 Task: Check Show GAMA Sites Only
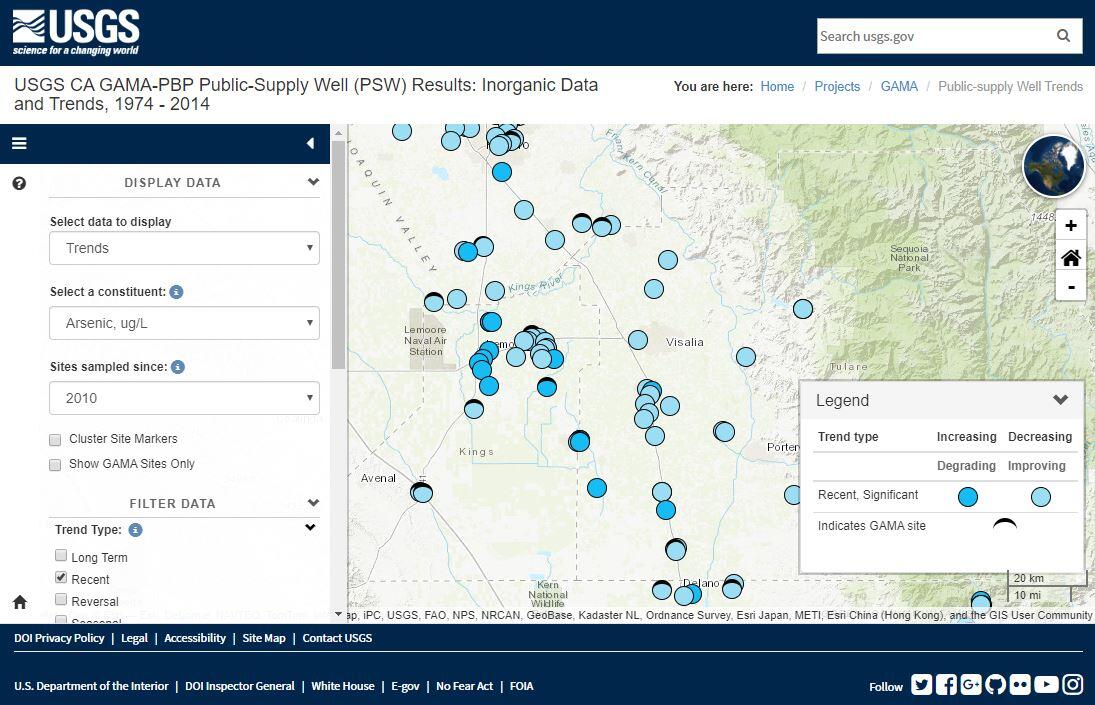point(55,464)
